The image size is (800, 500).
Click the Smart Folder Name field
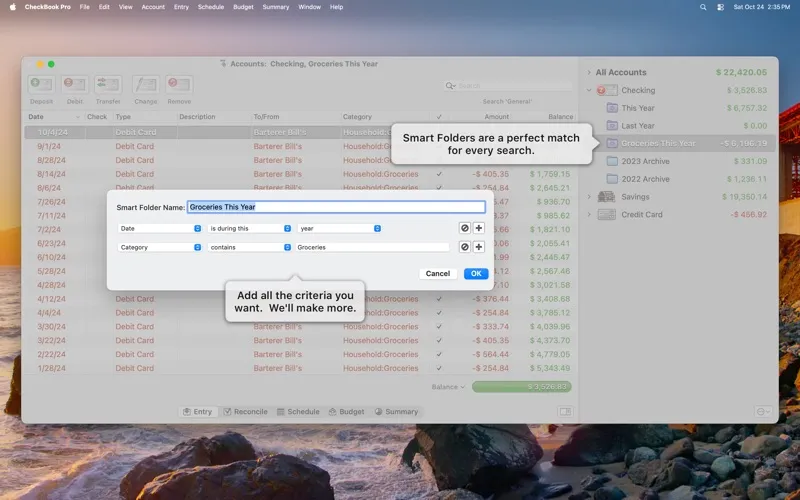336,207
